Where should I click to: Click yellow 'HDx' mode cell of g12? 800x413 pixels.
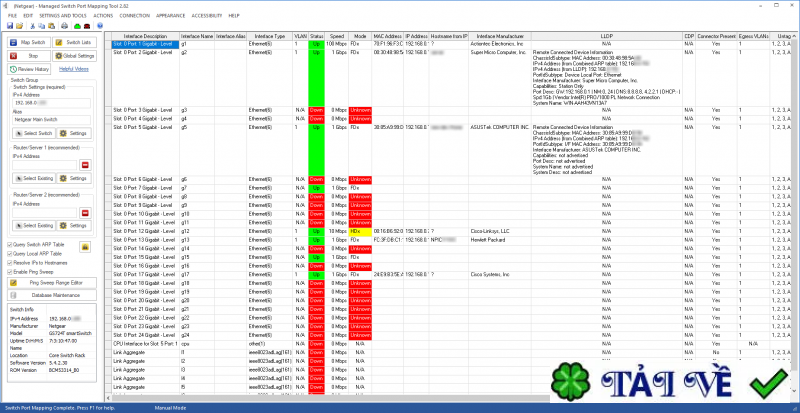[360, 231]
